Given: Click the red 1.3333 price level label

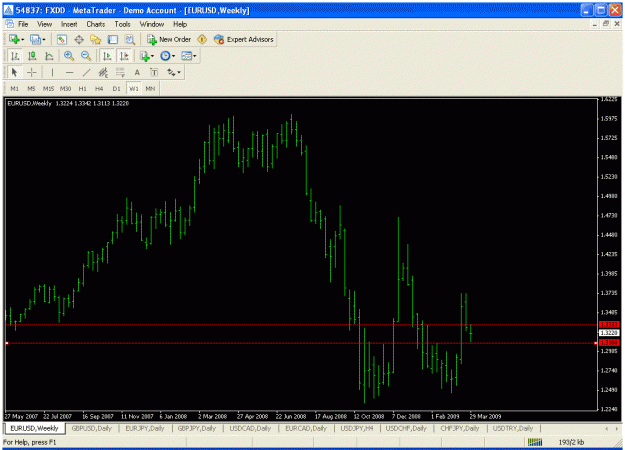Looking at the screenshot, I should [x=609, y=325].
